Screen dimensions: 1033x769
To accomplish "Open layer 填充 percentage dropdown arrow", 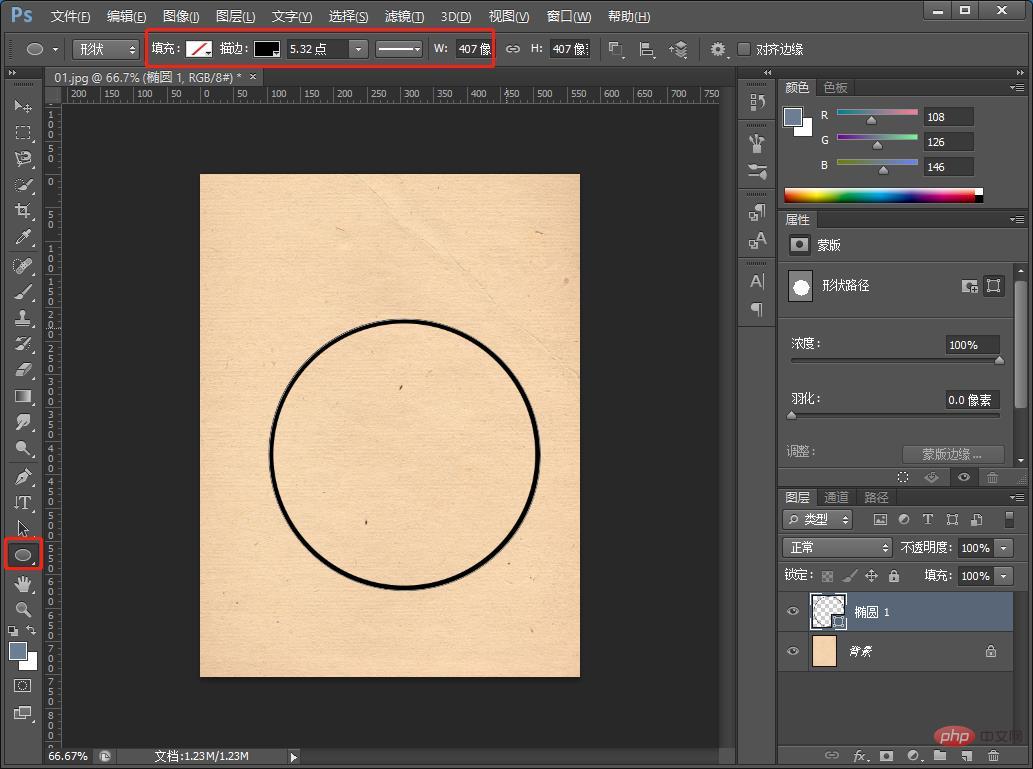I will [1003, 576].
